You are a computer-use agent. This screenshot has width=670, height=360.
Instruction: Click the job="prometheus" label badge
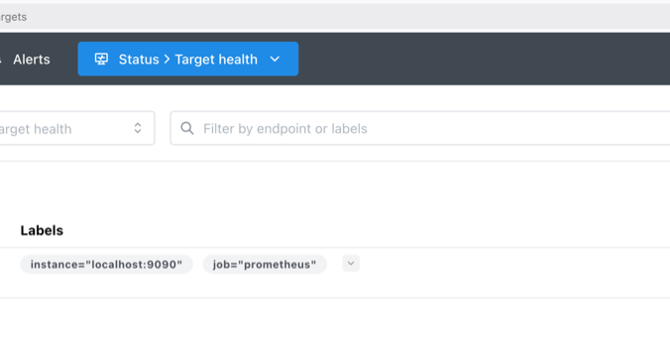pyautogui.click(x=264, y=264)
